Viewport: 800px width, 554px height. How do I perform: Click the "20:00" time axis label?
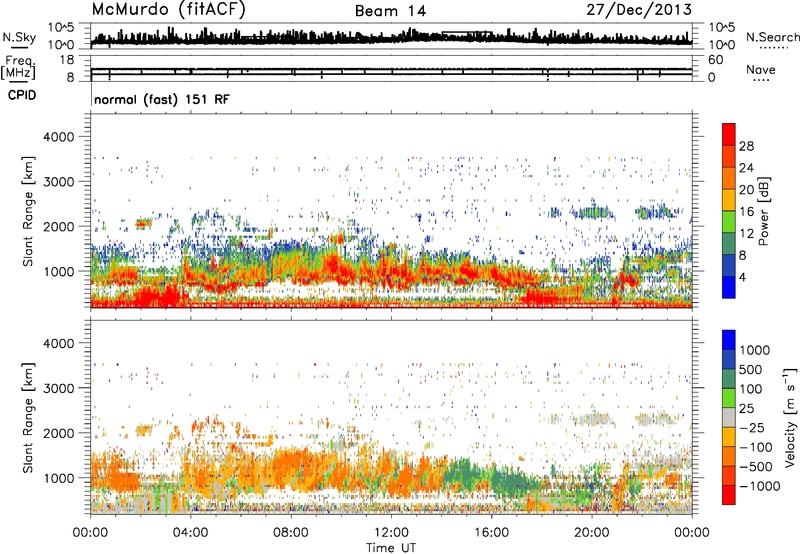pyautogui.click(x=591, y=533)
